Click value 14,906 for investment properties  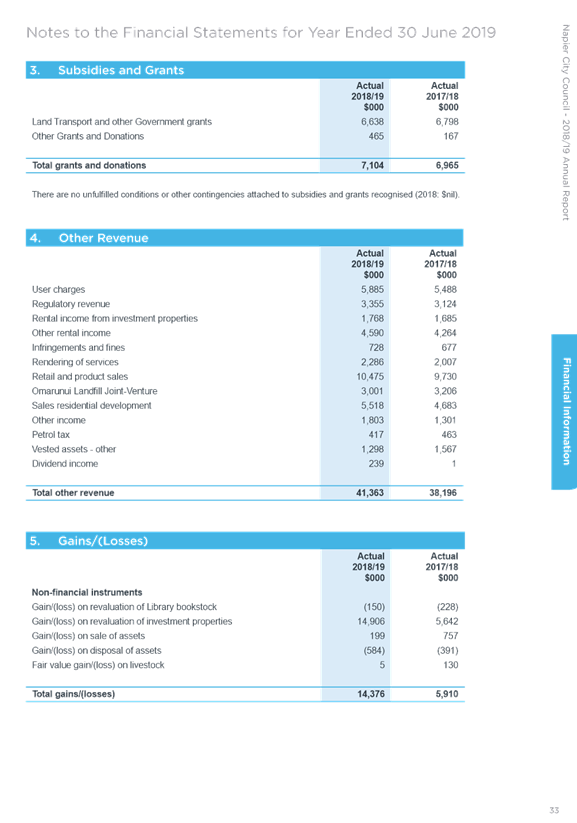tap(371, 621)
